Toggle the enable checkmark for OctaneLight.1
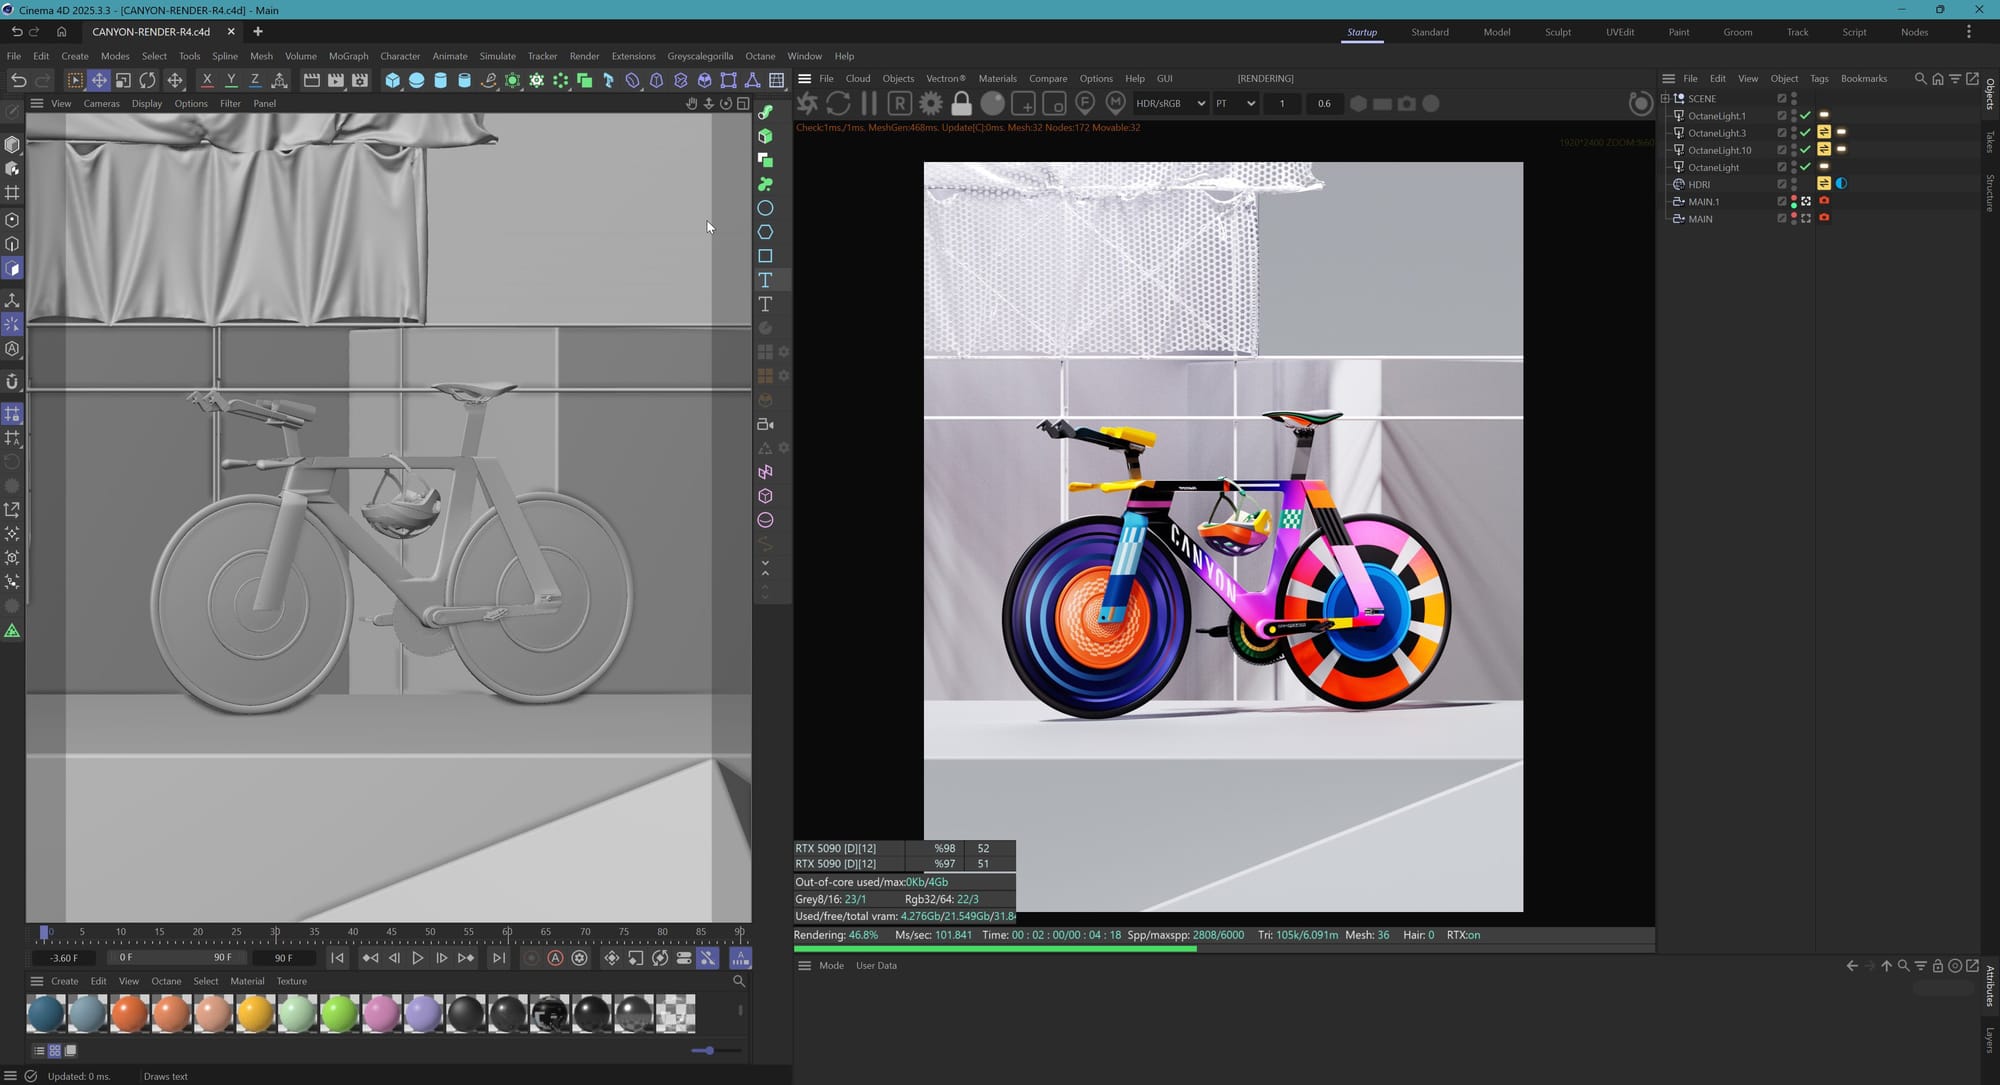The image size is (2000, 1085). pos(1805,116)
